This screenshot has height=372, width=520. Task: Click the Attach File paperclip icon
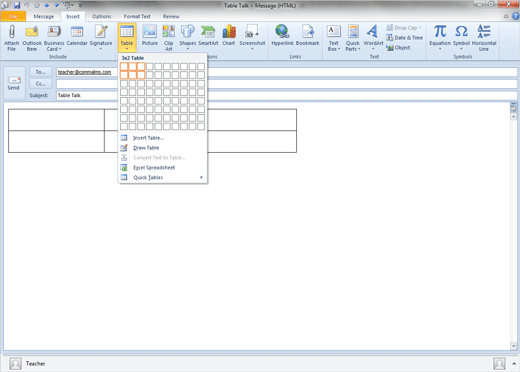click(12, 37)
